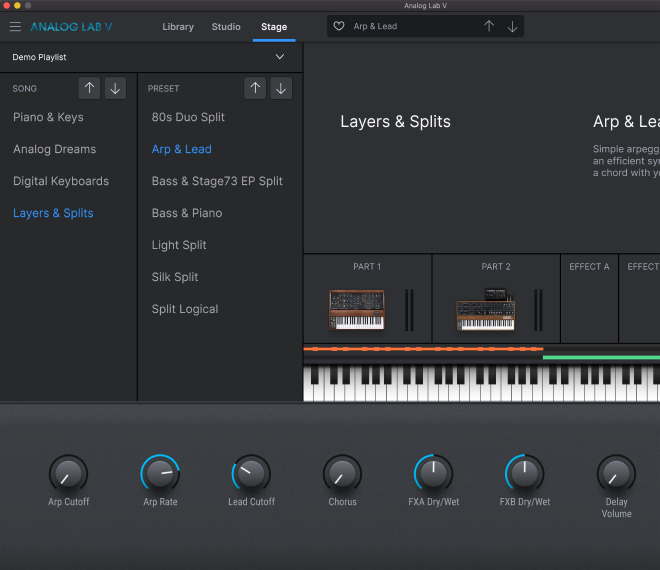The width and height of the screenshot is (660, 570).
Task: Choose the Light Split preset
Action: [x=179, y=245]
